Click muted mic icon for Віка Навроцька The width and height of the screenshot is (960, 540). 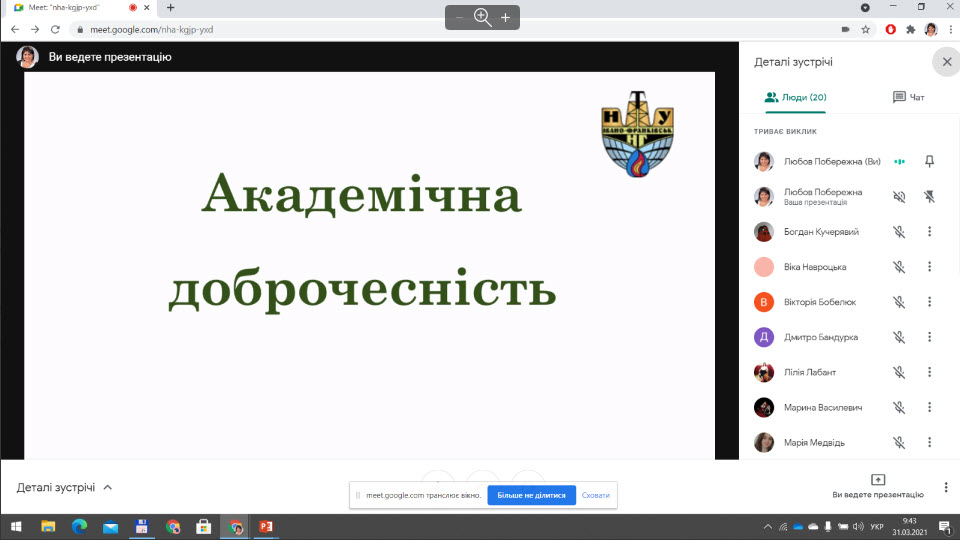tap(899, 267)
